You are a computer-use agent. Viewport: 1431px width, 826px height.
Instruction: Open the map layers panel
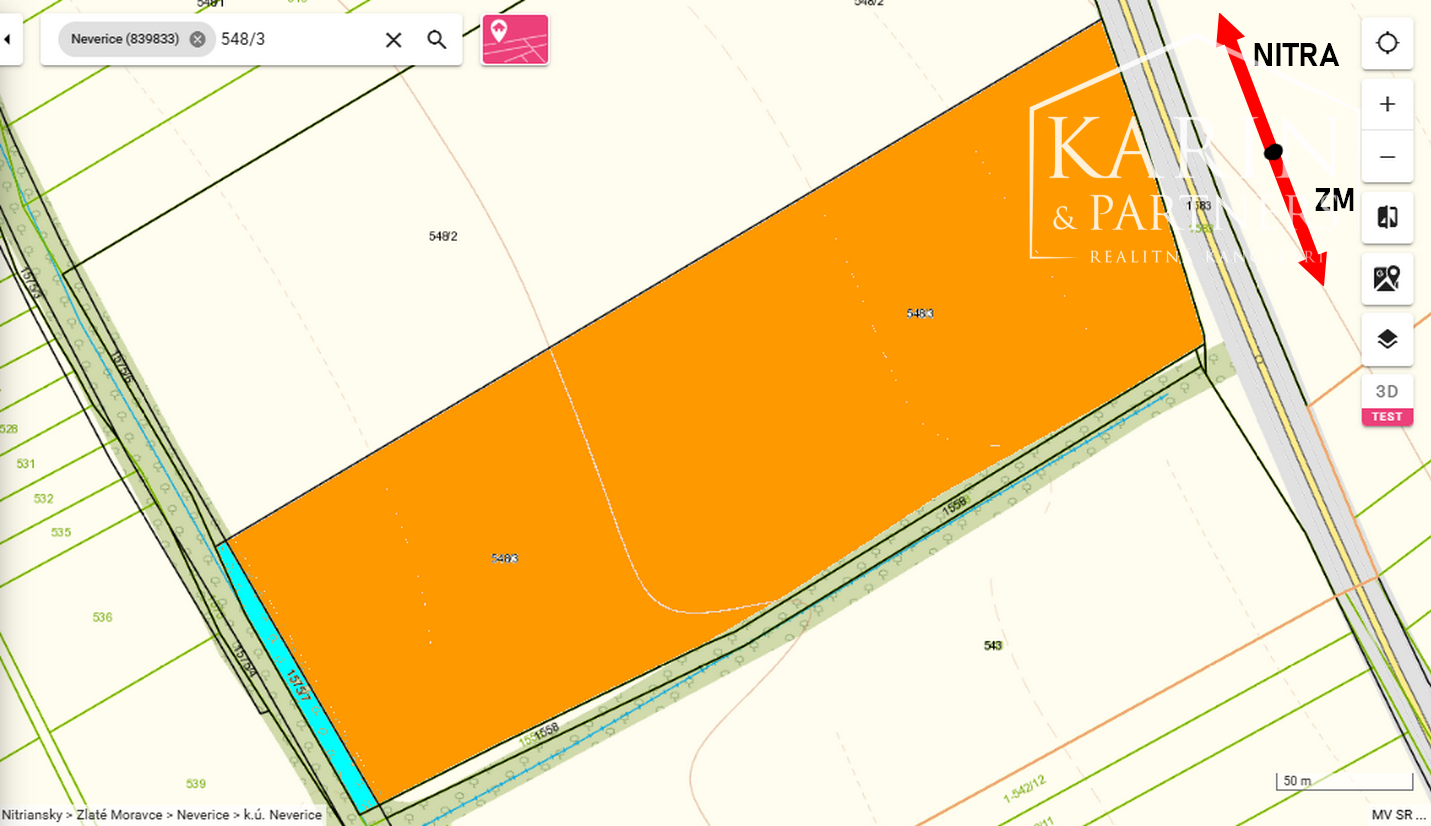click(x=1387, y=339)
